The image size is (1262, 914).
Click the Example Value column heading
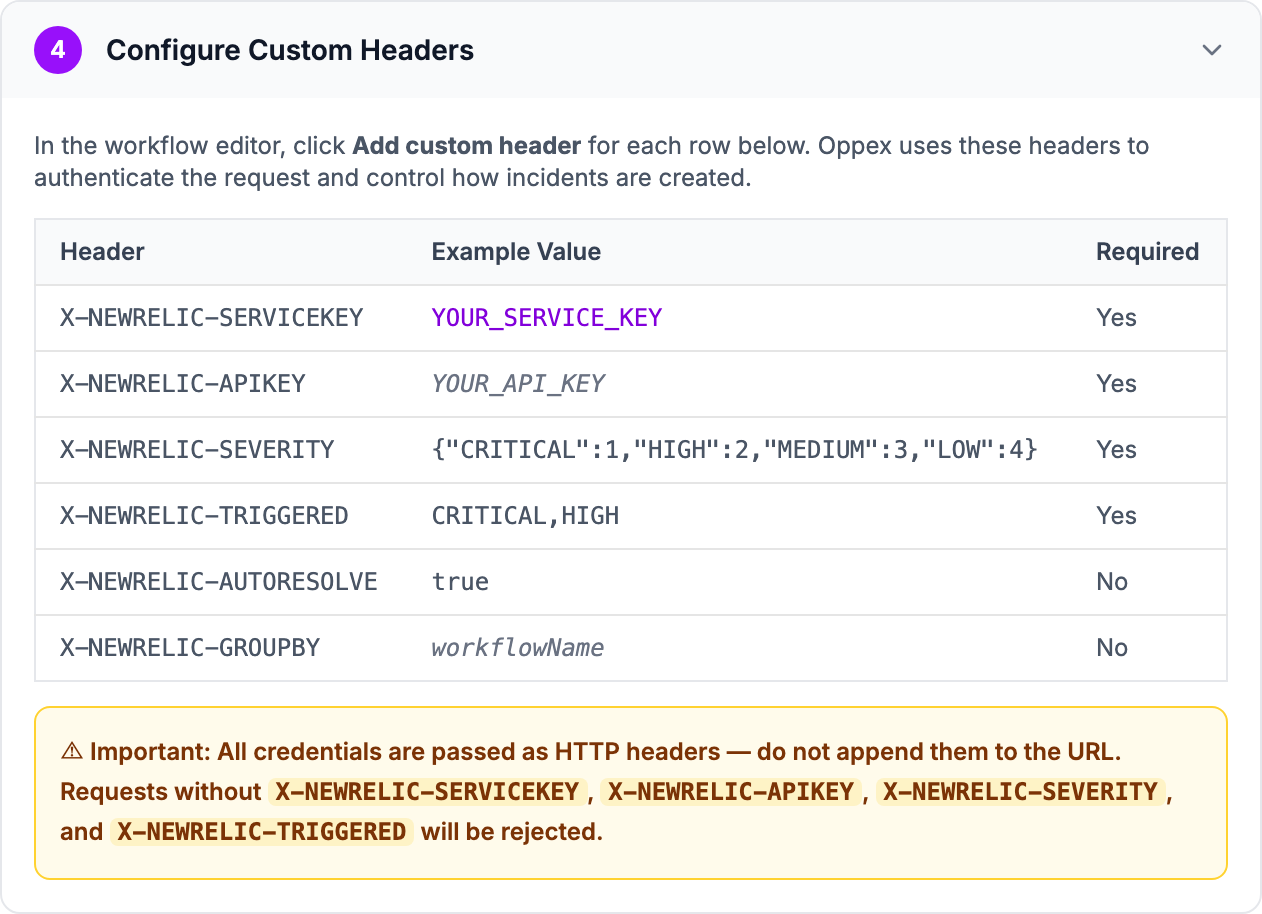tap(516, 252)
